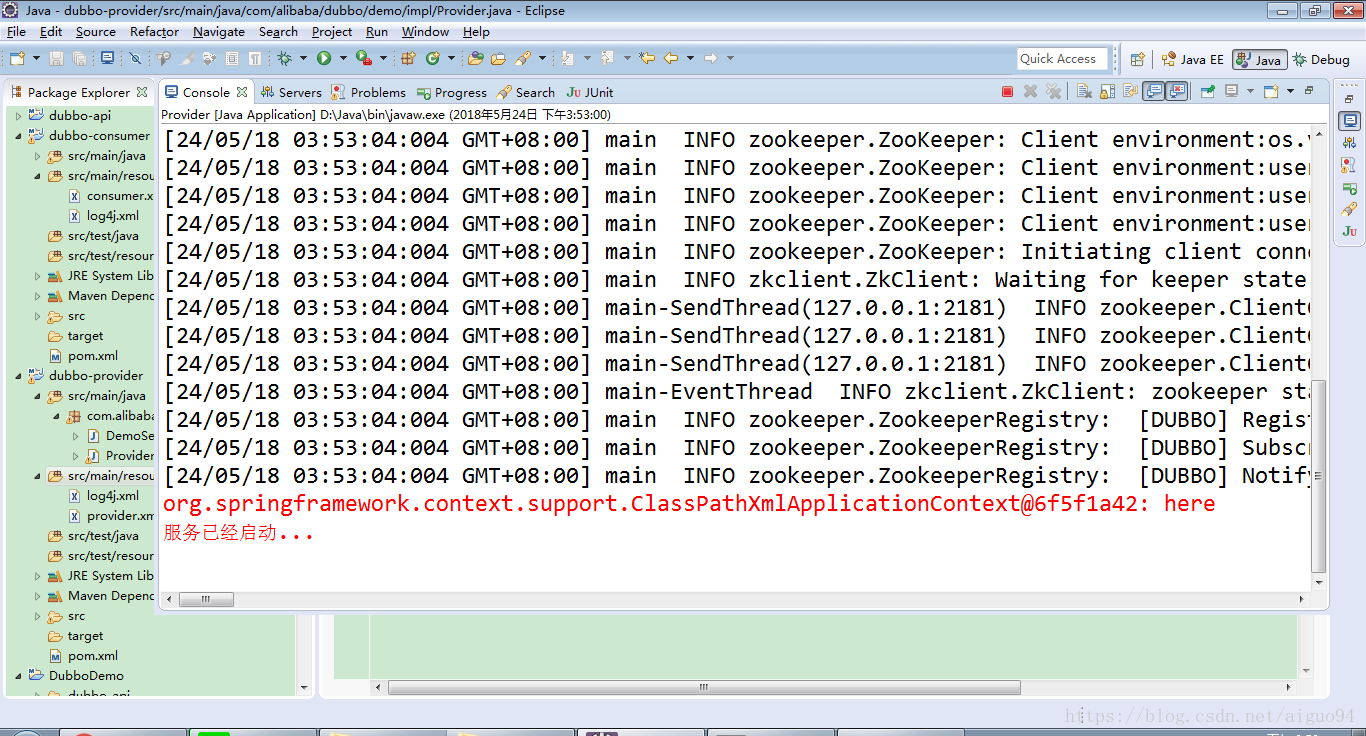Close the Console tab with its X
Image resolution: width=1366 pixels, height=736 pixels.
tap(242, 92)
